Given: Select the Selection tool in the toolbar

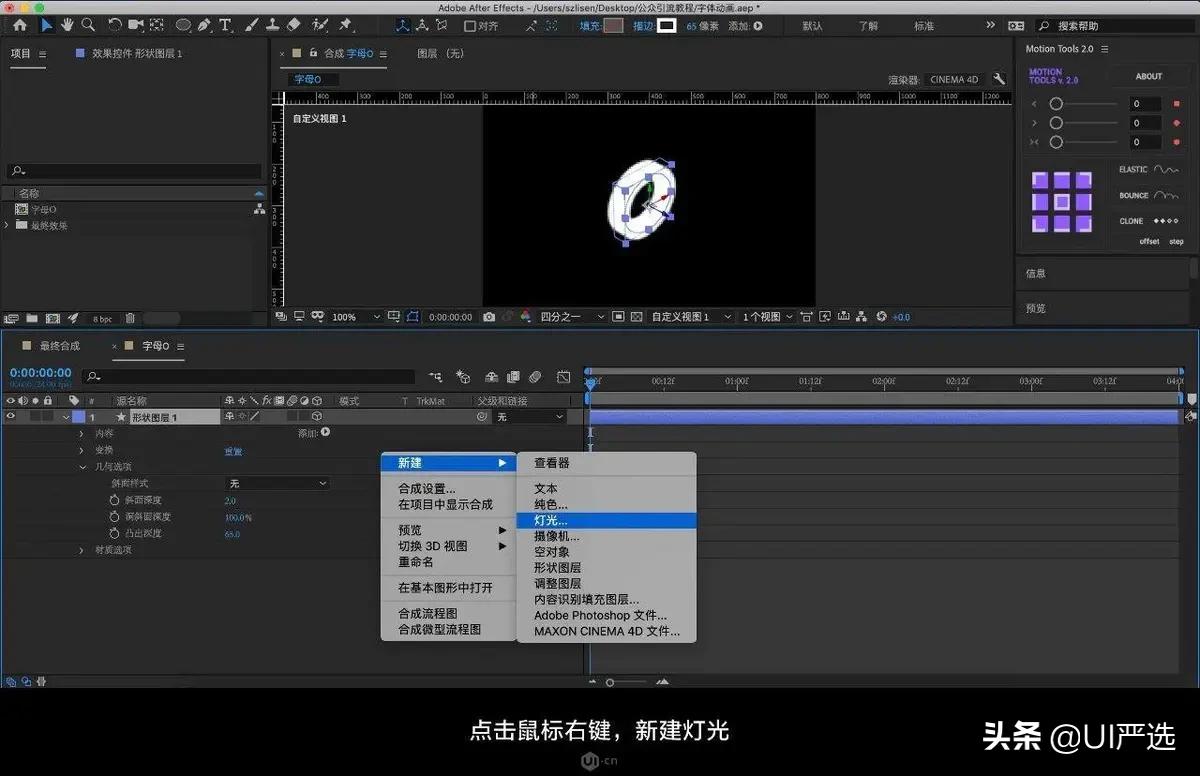Looking at the screenshot, I should click(x=45, y=25).
